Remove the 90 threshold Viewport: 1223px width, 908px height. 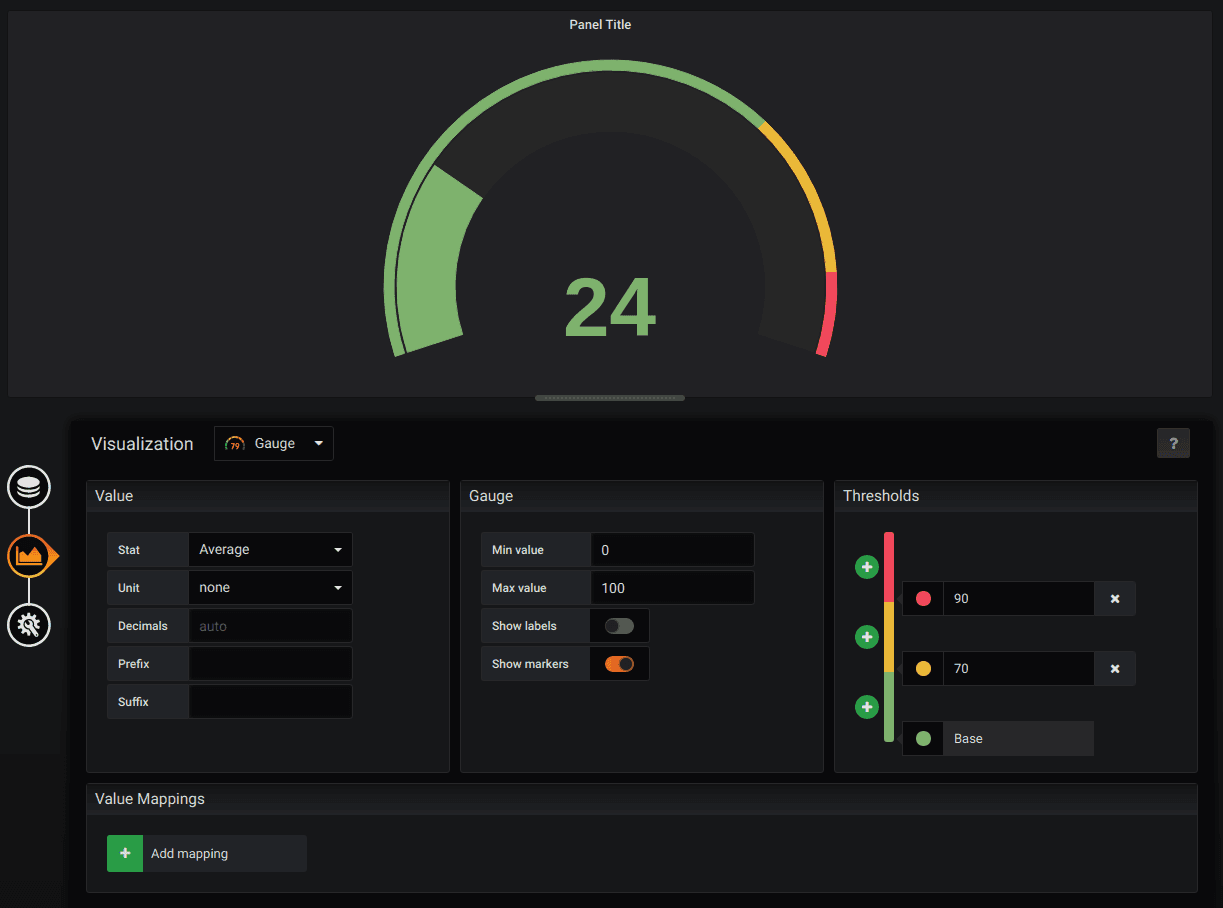tap(1115, 599)
